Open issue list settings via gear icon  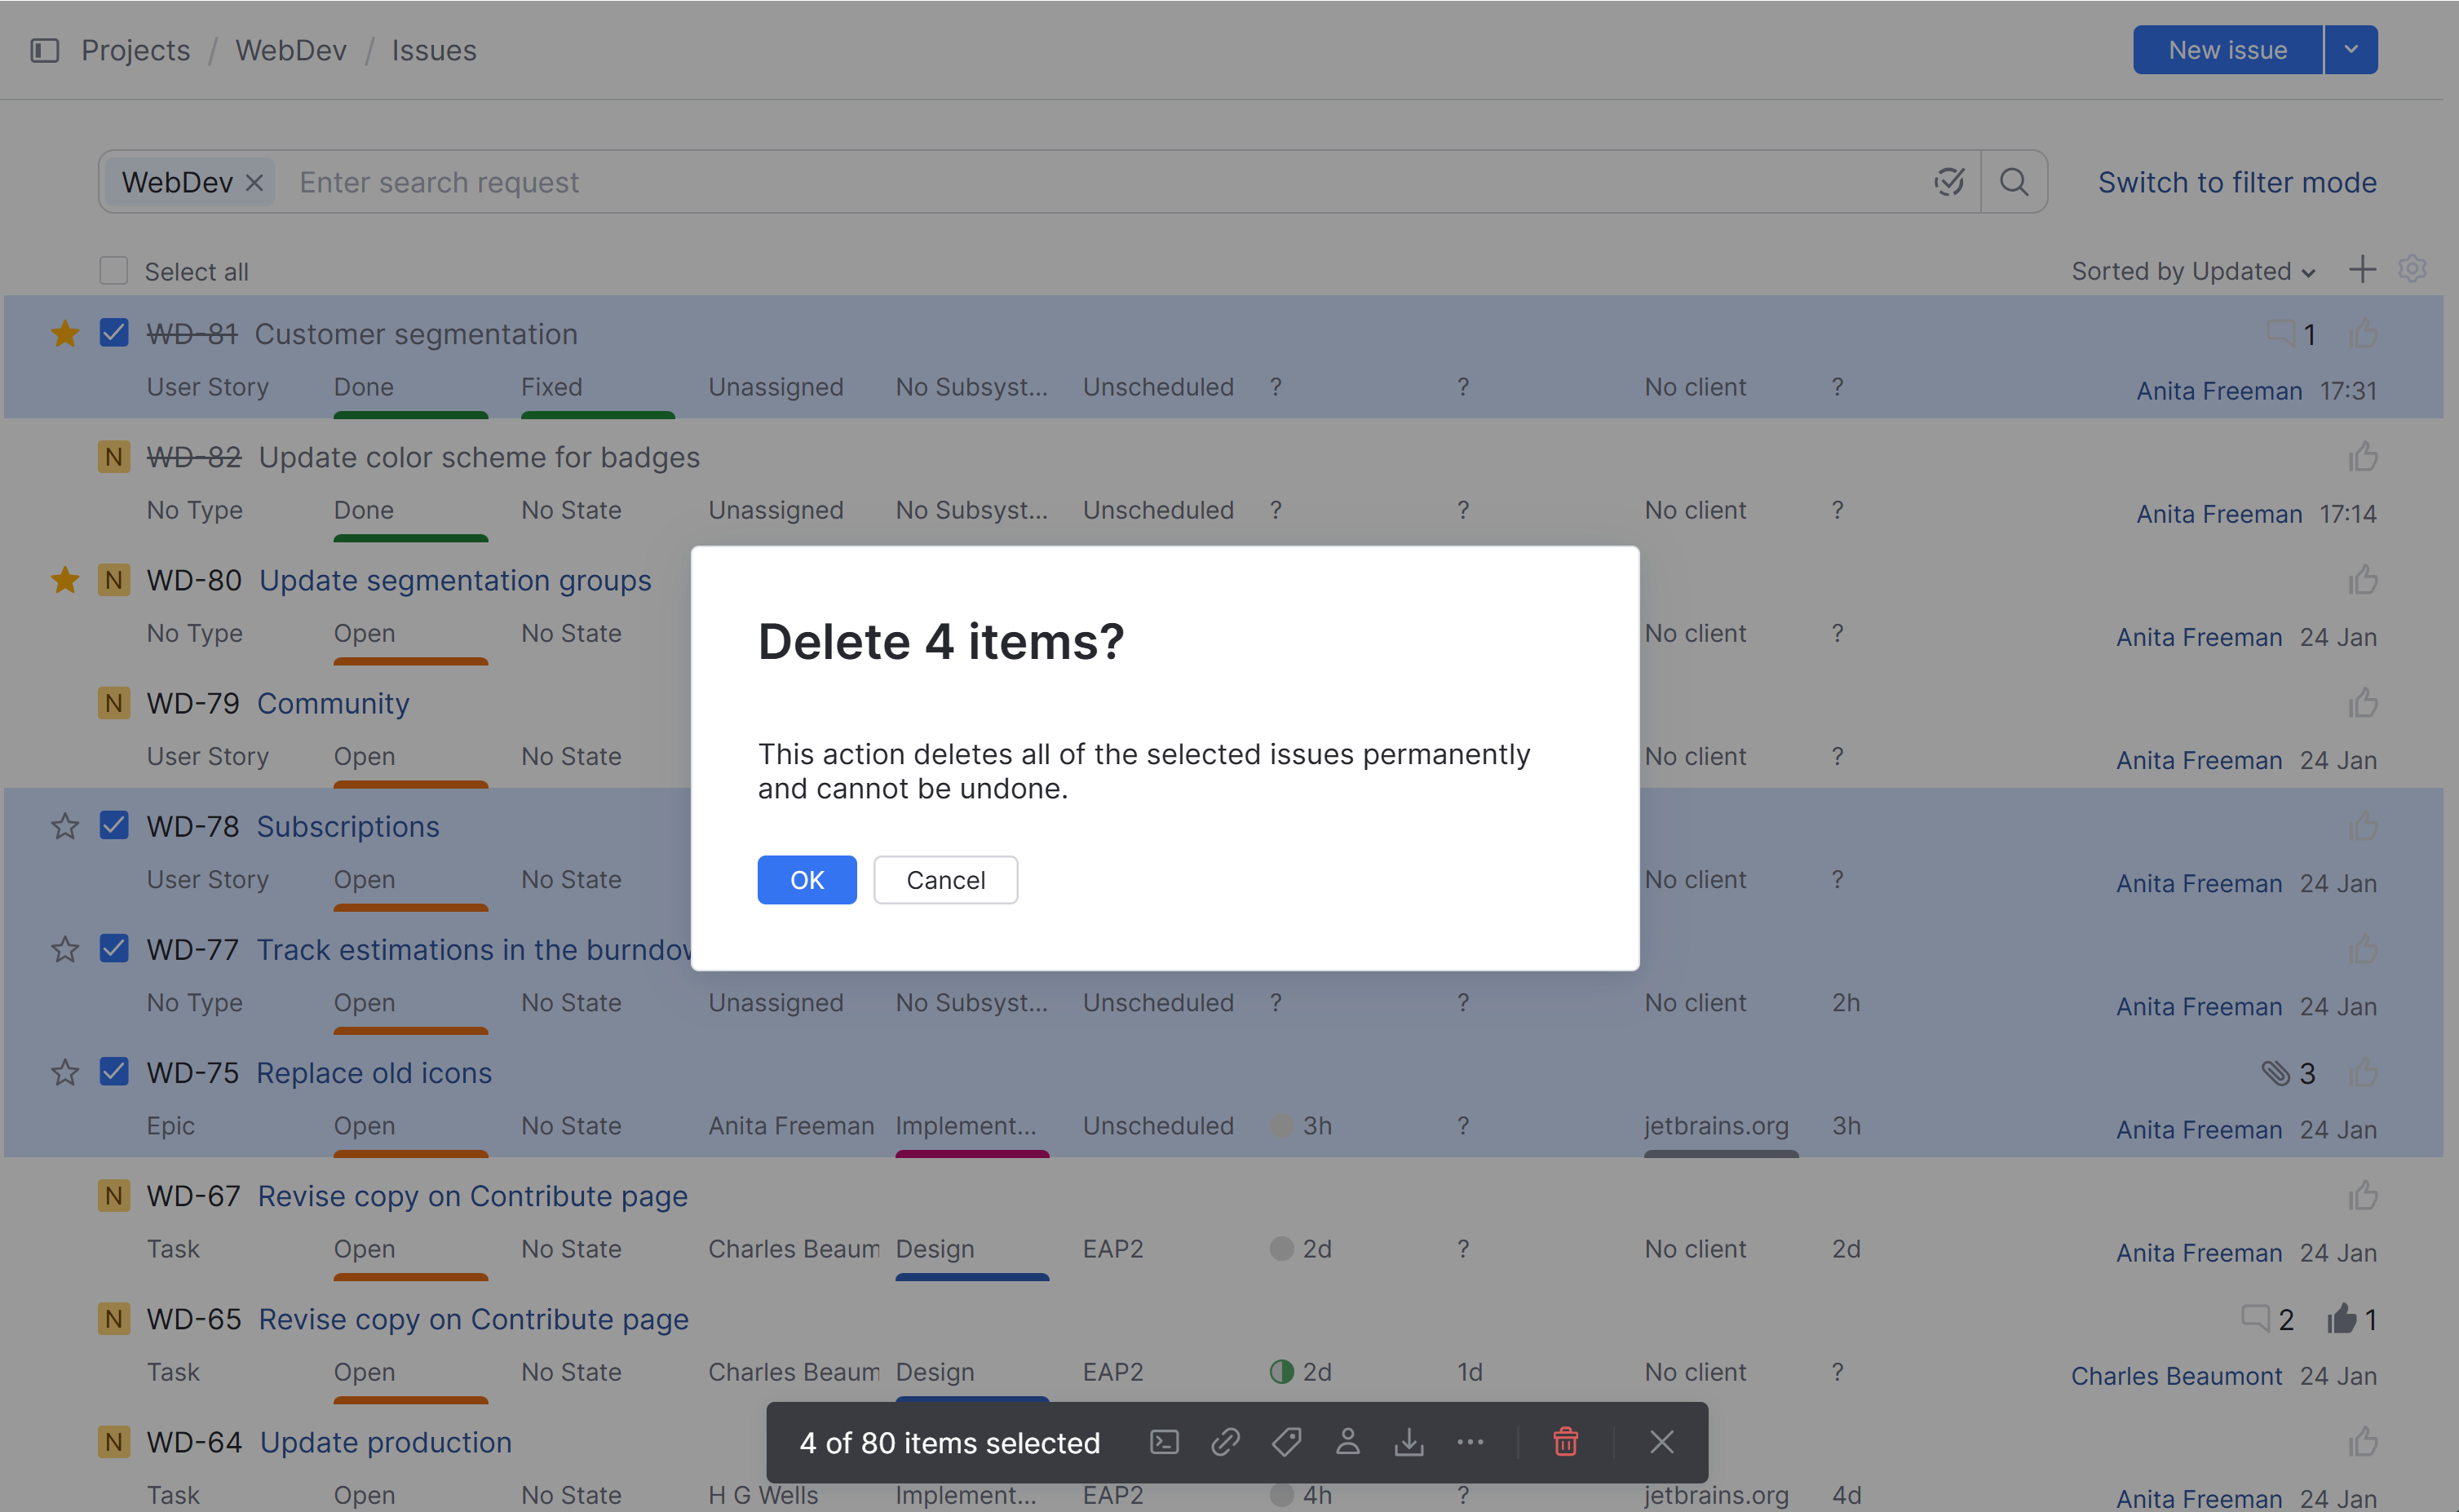[2413, 268]
